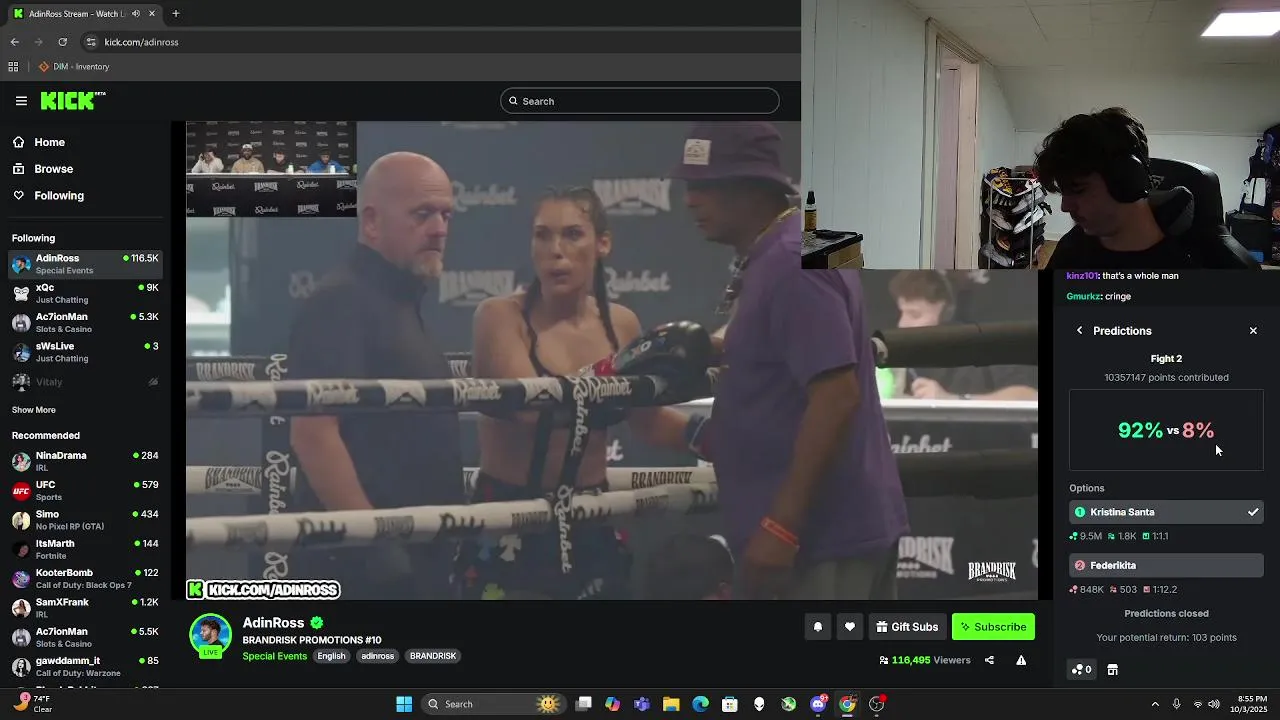Click AdinRoss streamer avatar
The height and width of the screenshot is (720, 1280).
click(x=211, y=636)
